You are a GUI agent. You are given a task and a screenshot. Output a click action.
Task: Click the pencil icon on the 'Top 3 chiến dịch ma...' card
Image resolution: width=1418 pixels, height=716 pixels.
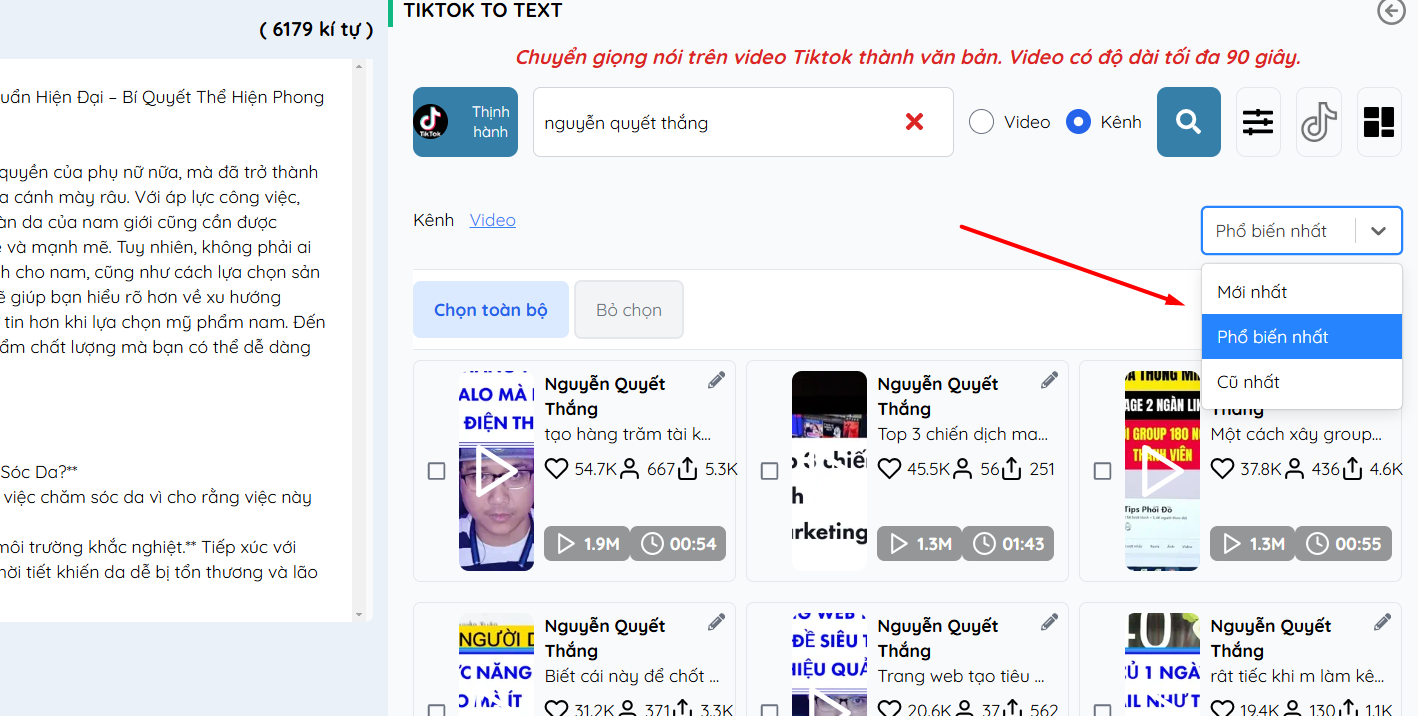1050,380
